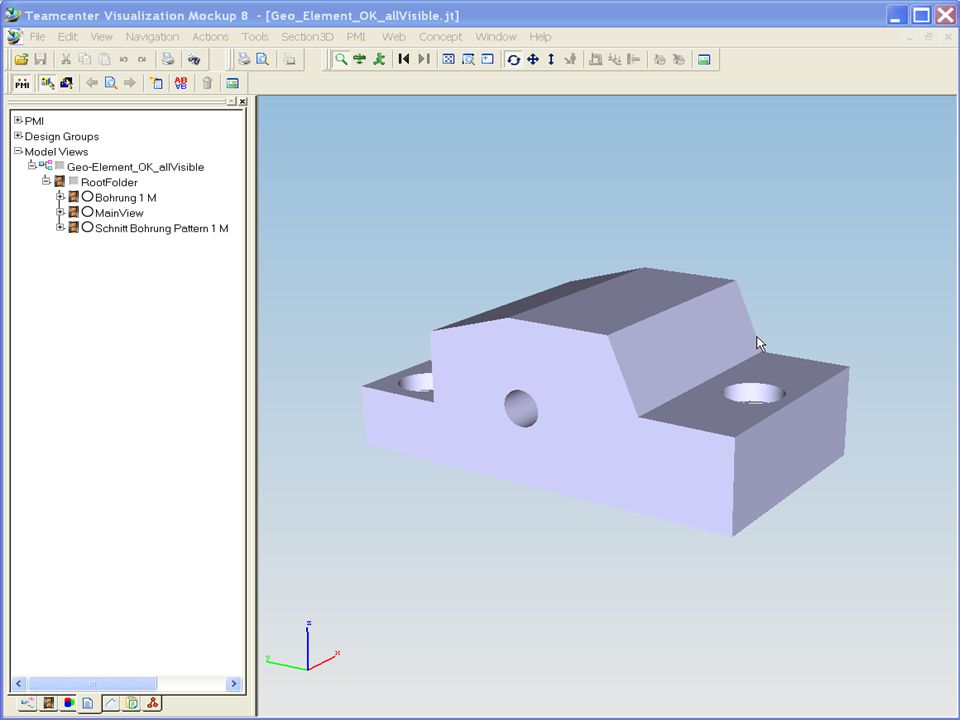Click the Zoom Area icon
Image resolution: width=960 pixels, height=720 pixels.
pos(468,59)
